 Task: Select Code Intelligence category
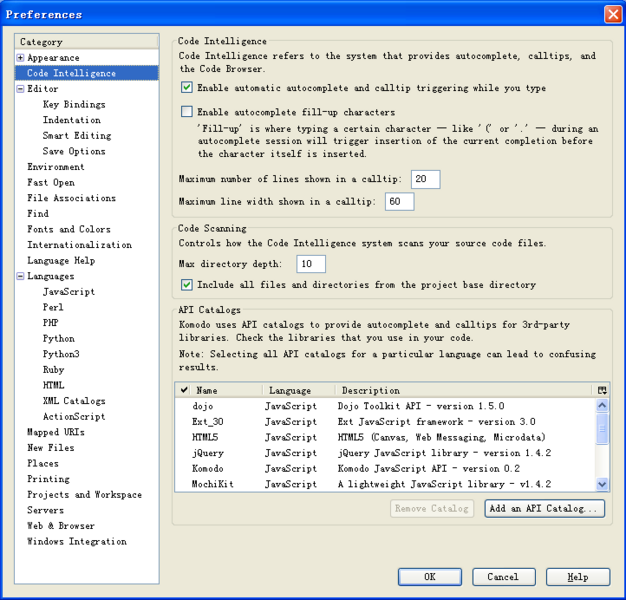tap(87, 73)
